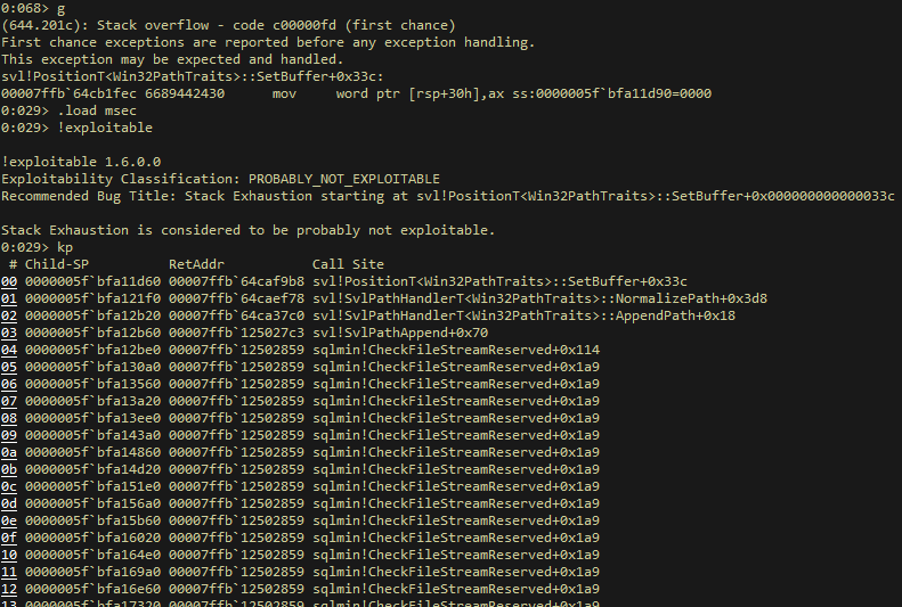Open stack frame 01 link
The height and width of the screenshot is (608, 902).
9,299
